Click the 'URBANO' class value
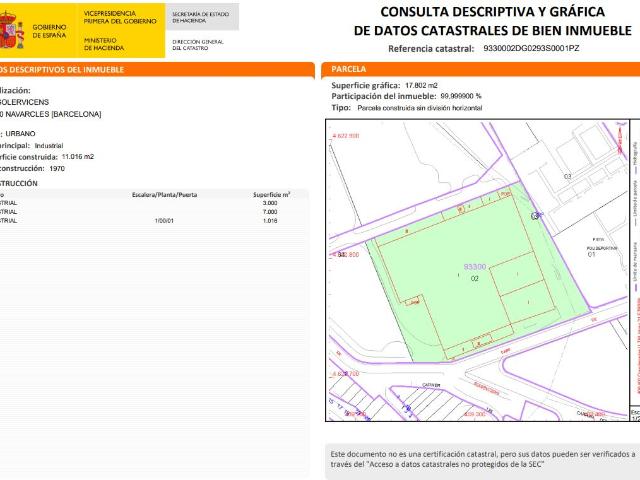 (20, 134)
